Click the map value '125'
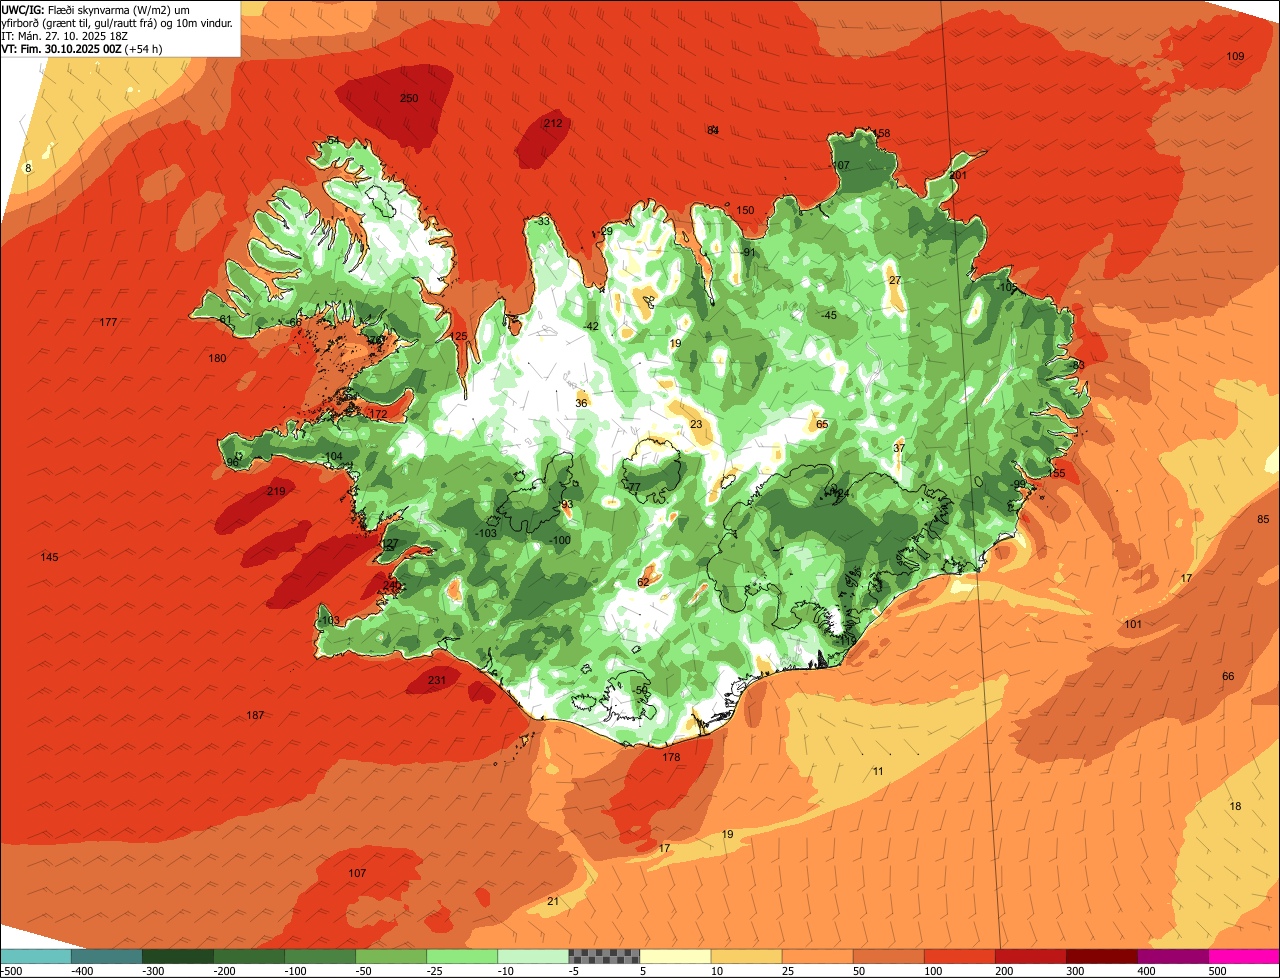1280x978 pixels. [459, 336]
